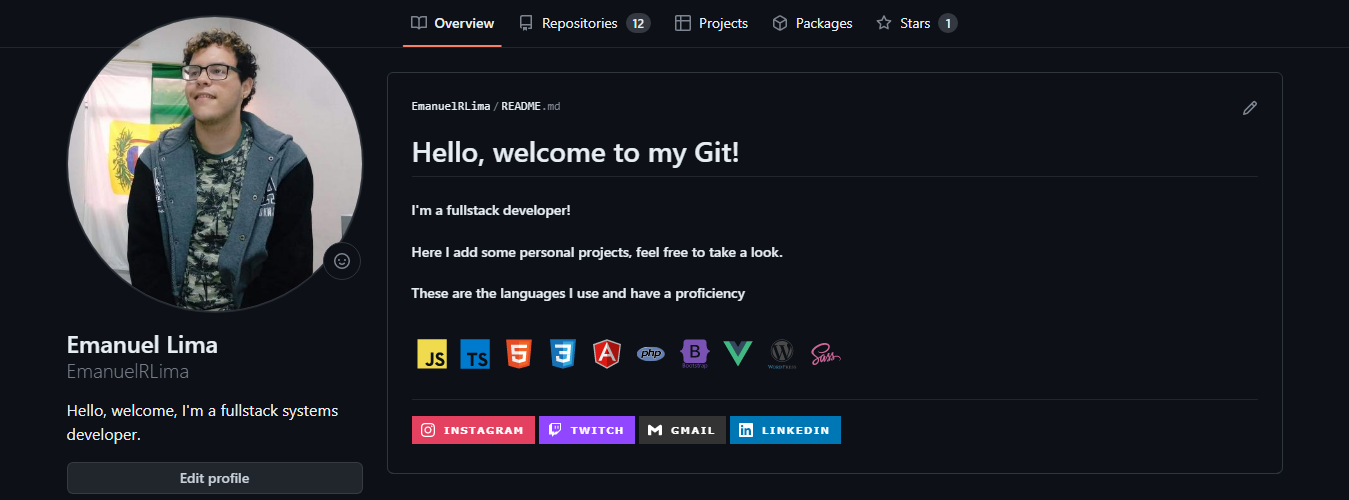
Task: Open the Twitch badge link
Action: [x=587, y=430]
